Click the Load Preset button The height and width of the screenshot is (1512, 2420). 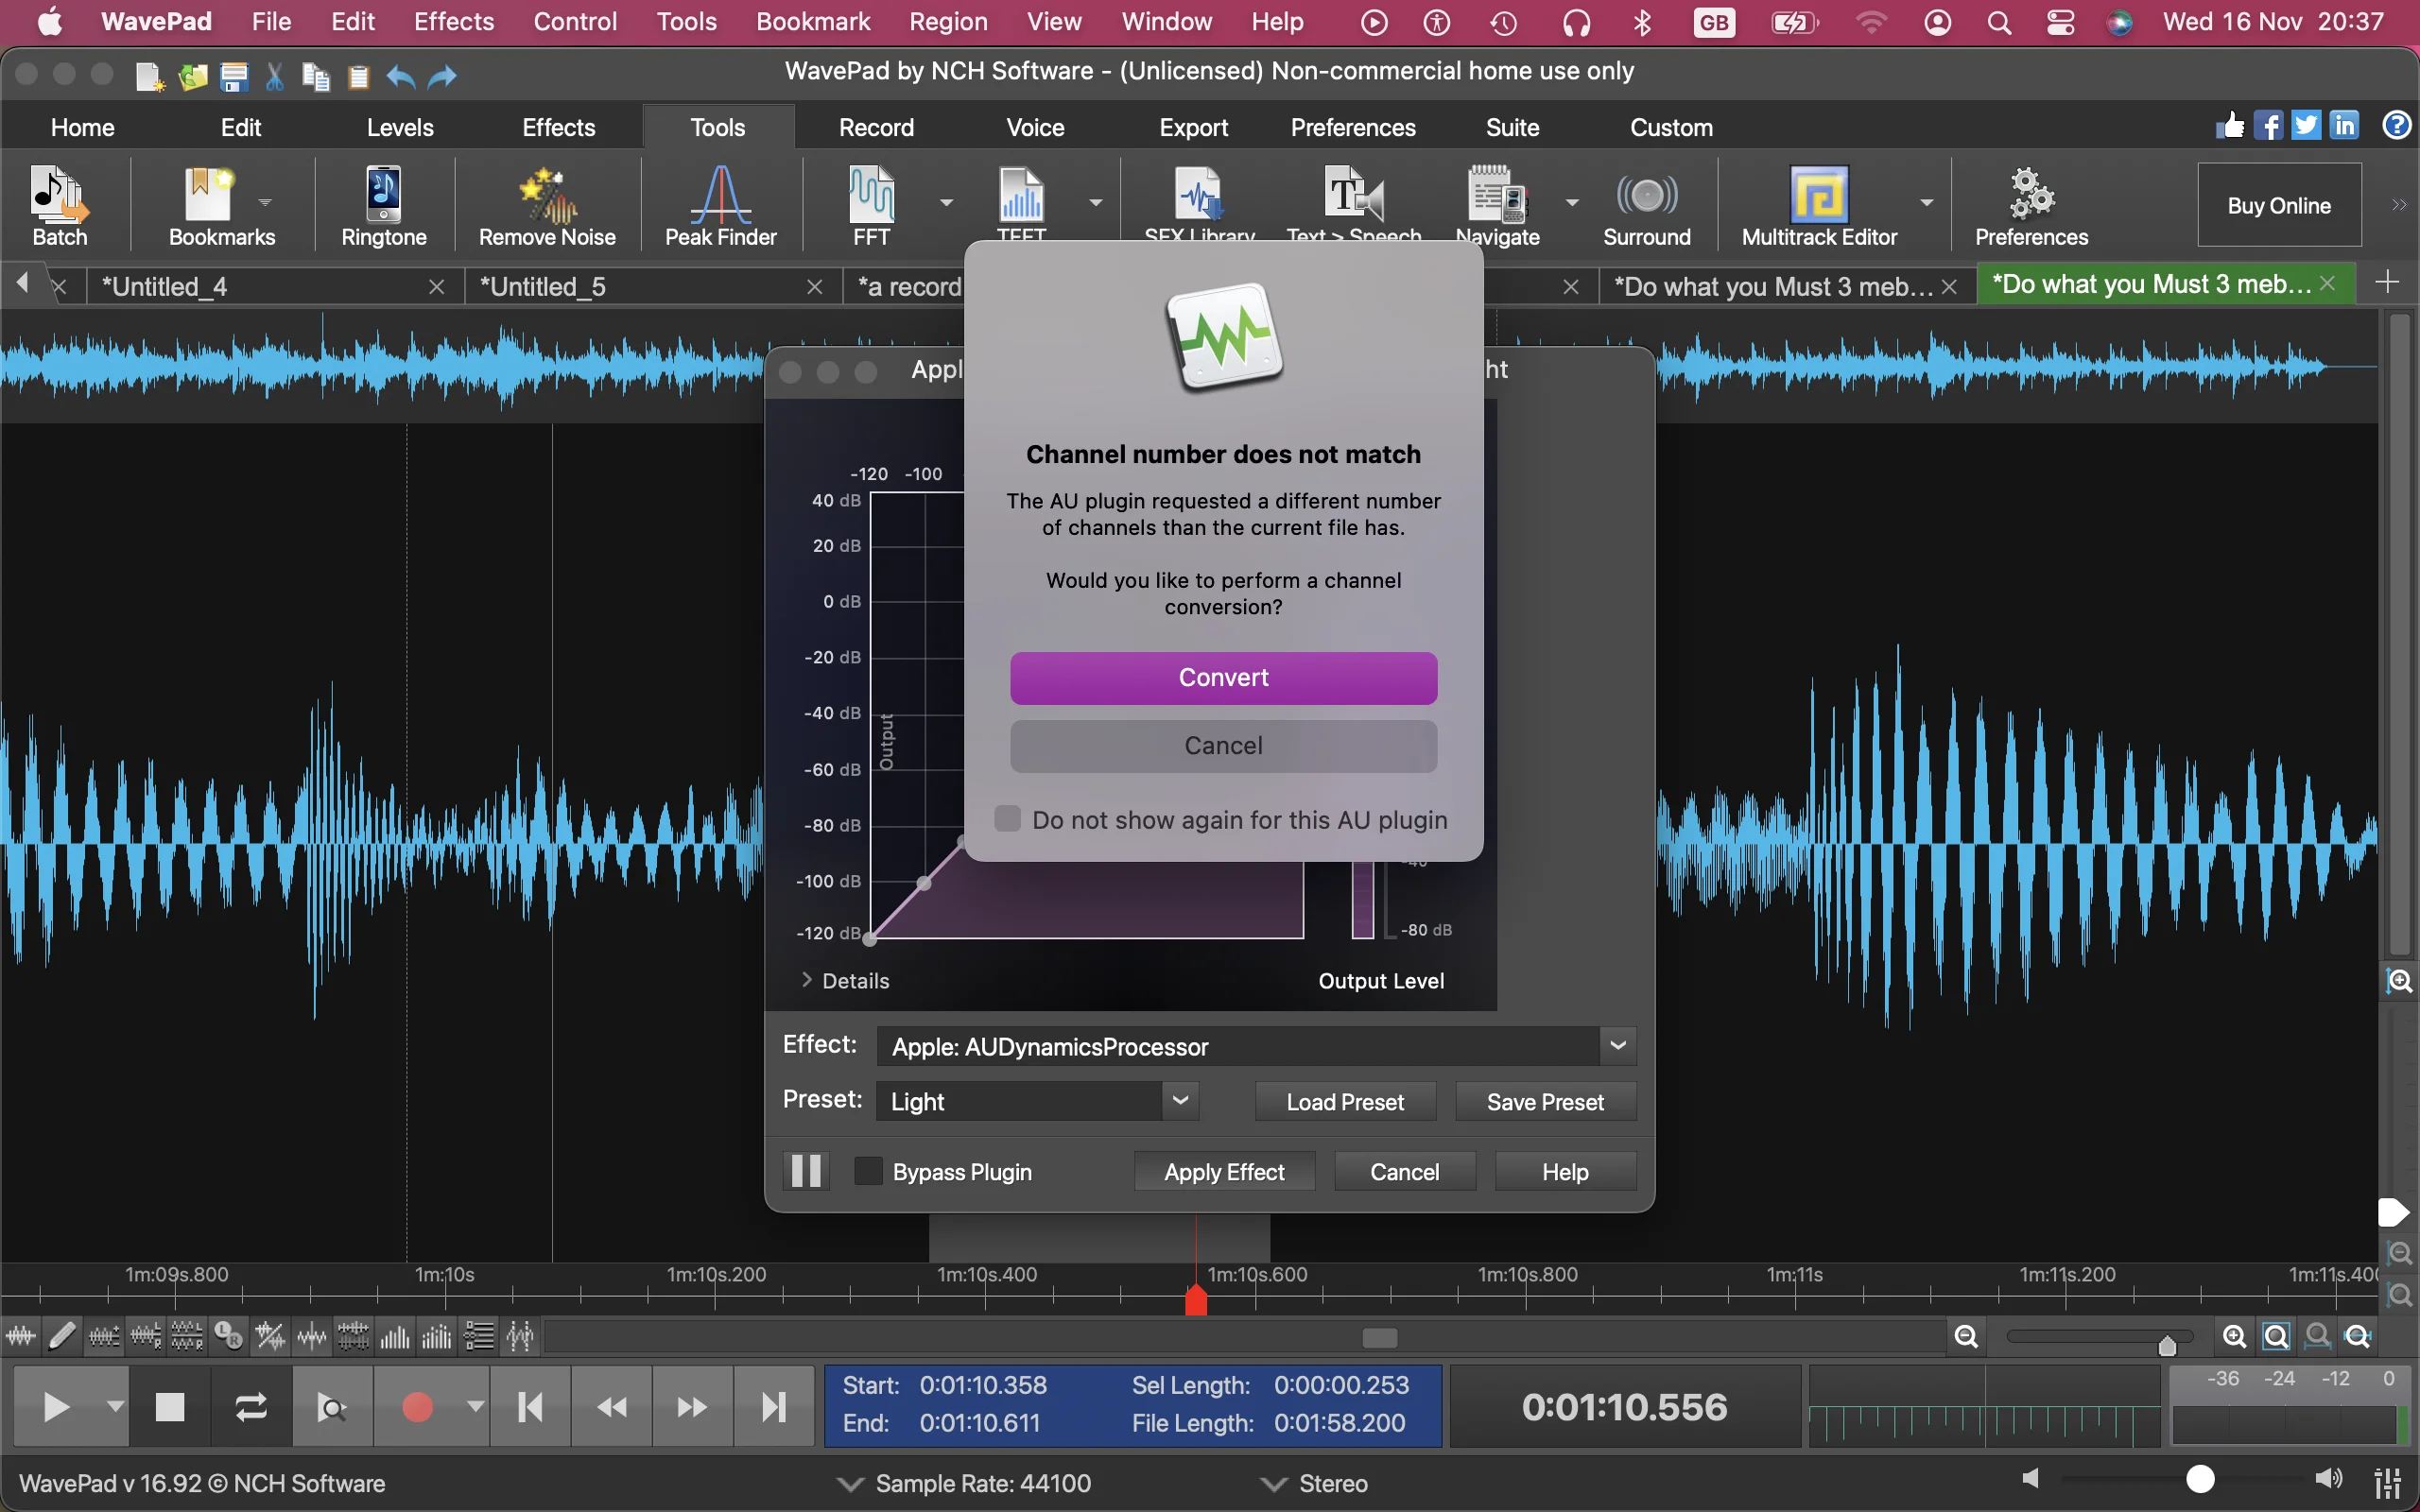pyautogui.click(x=1344, y=1100)
